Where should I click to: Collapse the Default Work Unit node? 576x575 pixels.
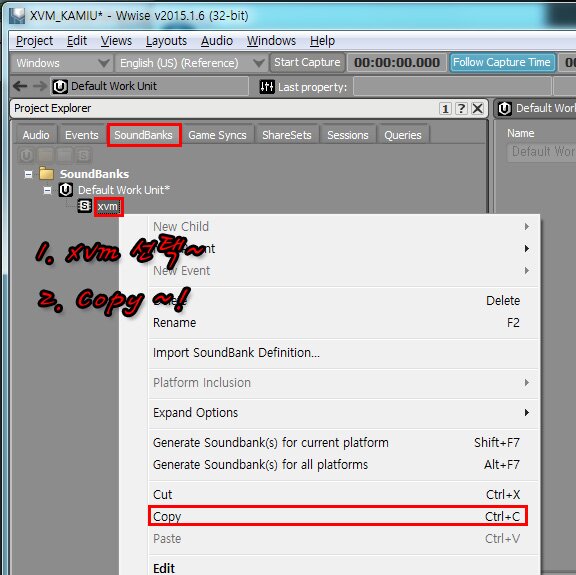[47, 190]
